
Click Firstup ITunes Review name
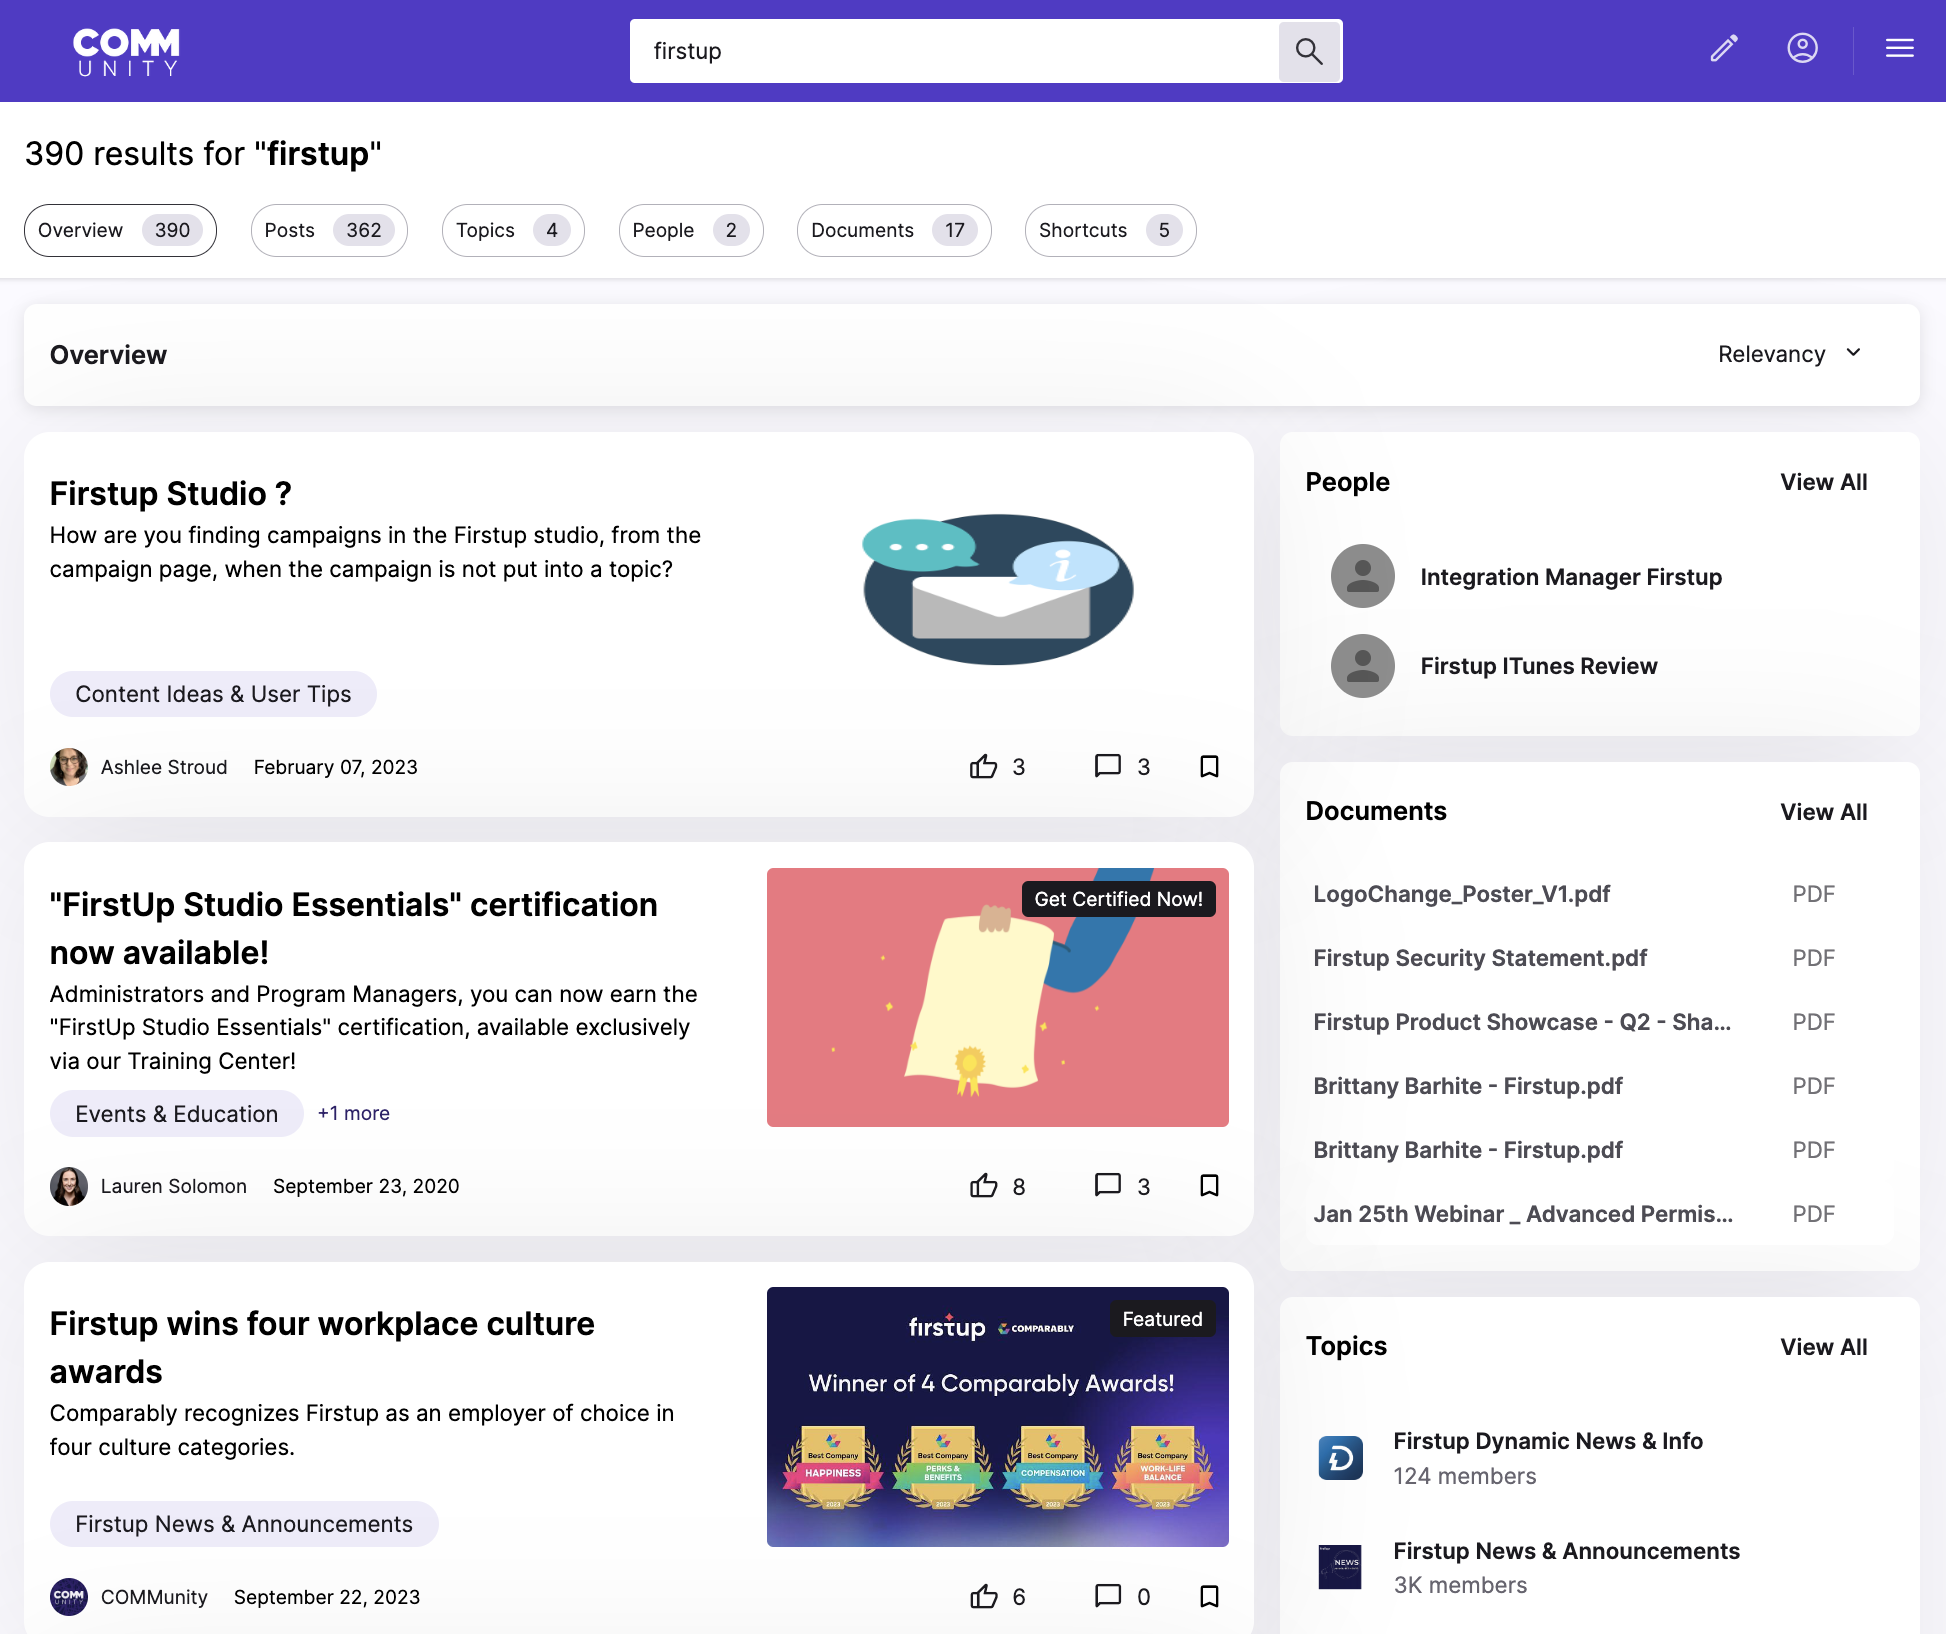point(1539,666)
